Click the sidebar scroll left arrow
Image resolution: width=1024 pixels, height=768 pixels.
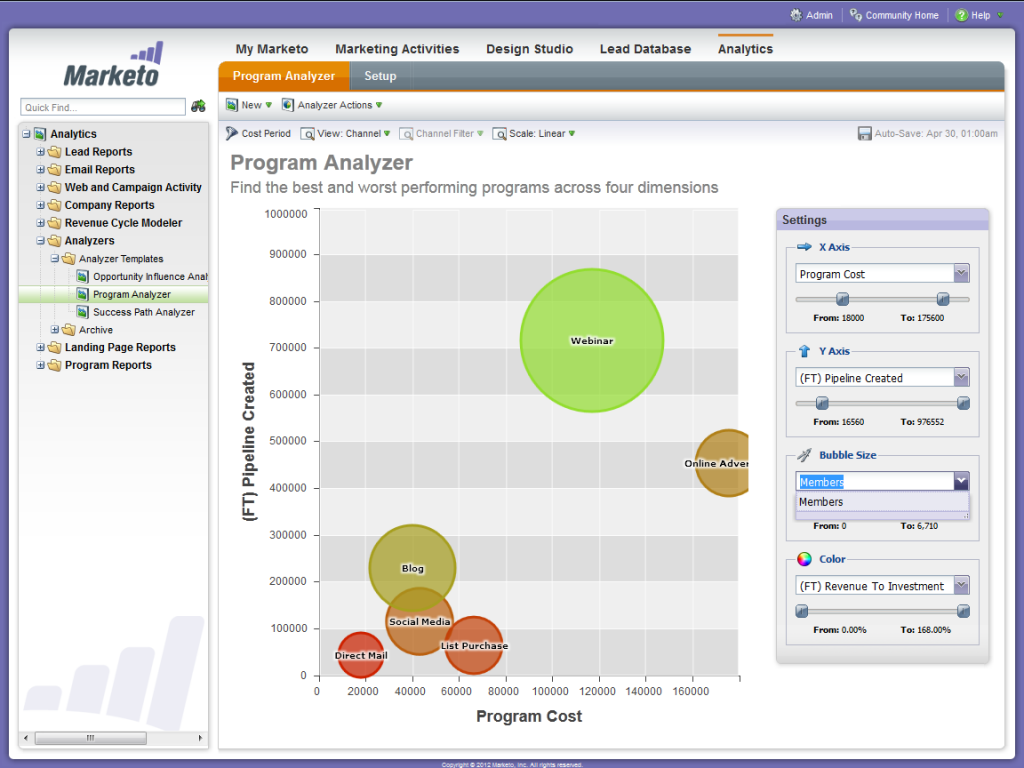[x=25, y=738]
